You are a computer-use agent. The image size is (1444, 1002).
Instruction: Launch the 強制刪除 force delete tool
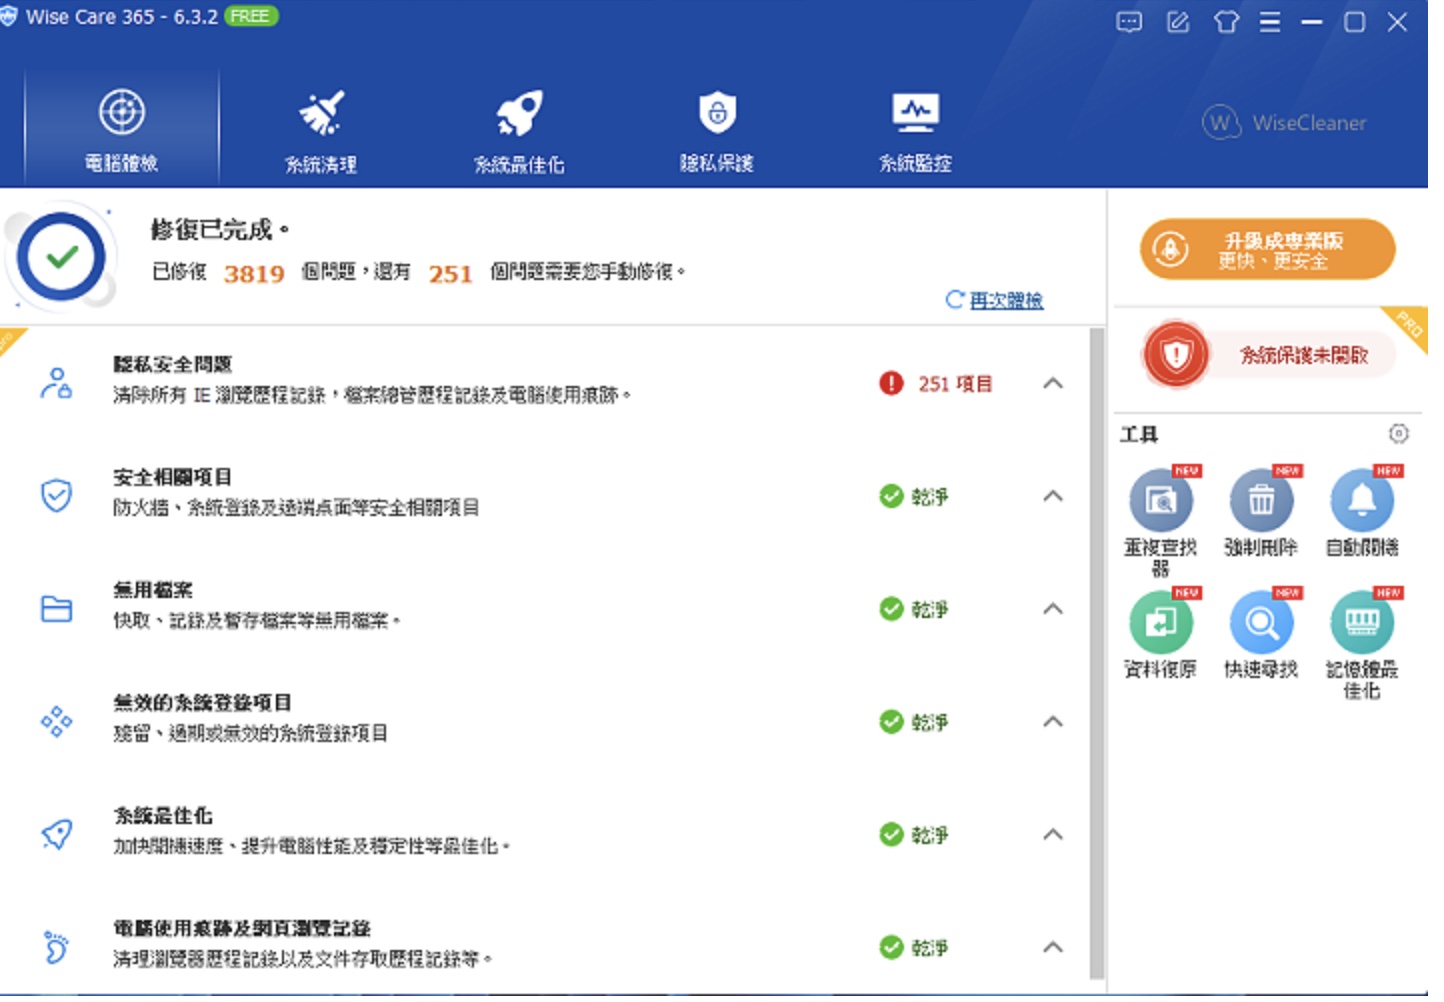[x=1261, y=512]
